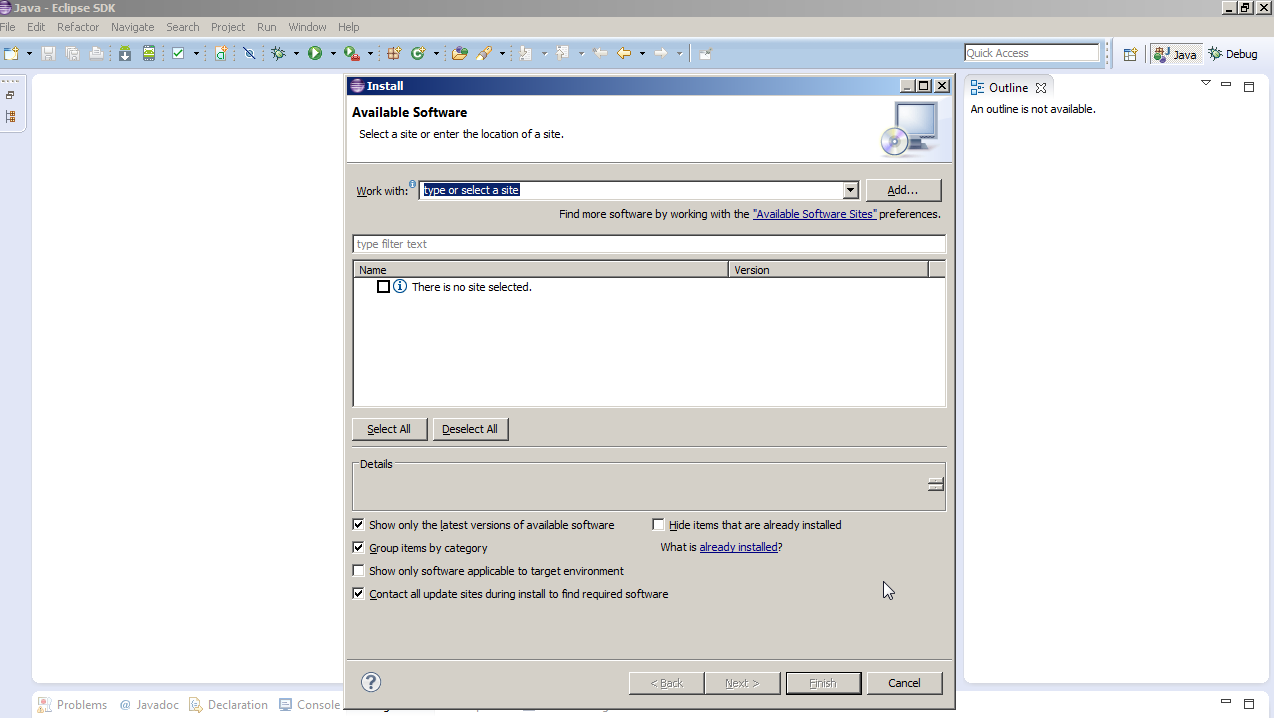Click the Next Annotation toolbar icon
The height and width of the screenshot is (718, 1274).
tap(526, 53)
